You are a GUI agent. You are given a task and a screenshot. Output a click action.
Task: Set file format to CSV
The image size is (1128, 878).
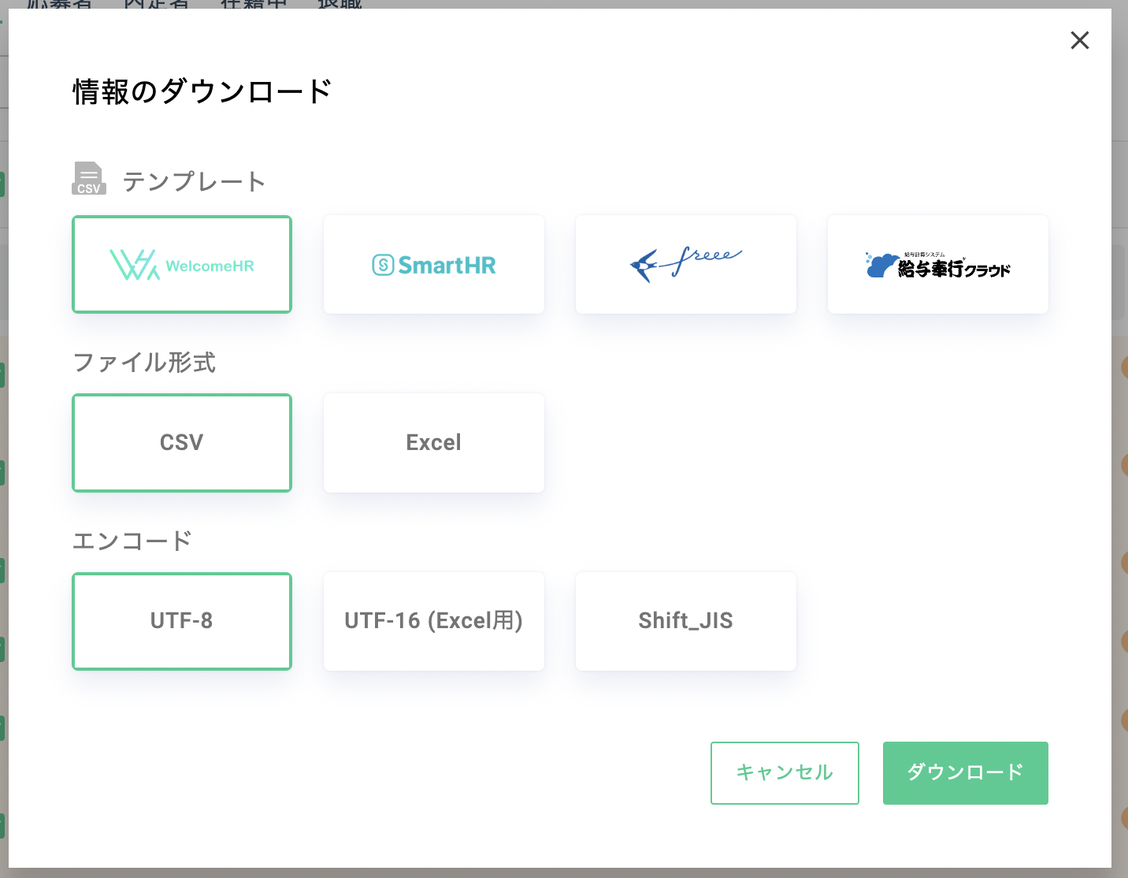[182, 443]
